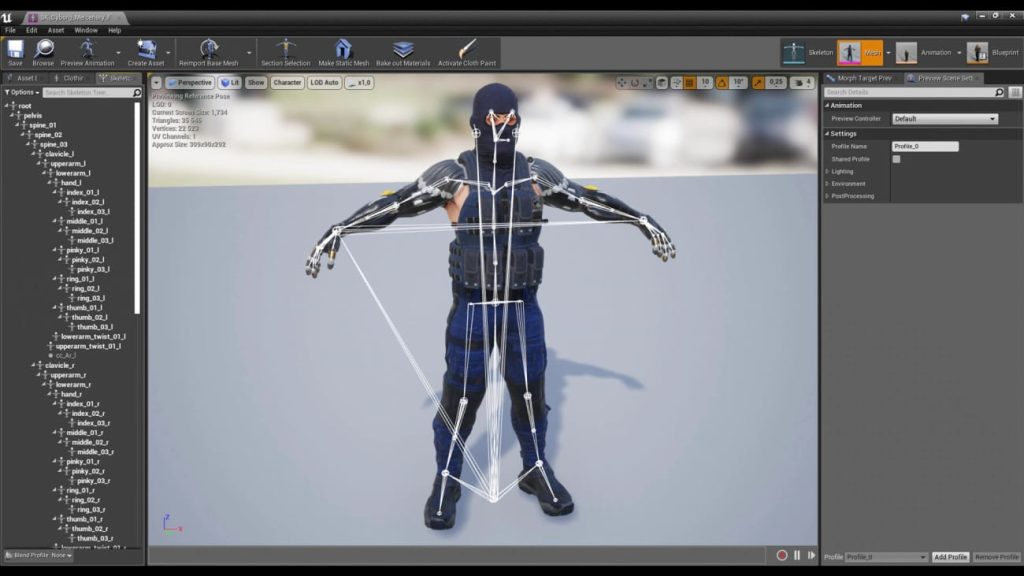Toggle rotation angle snapping
Image resolution: width=1024 pixels, height=576 pixels.
coord(721,83)
